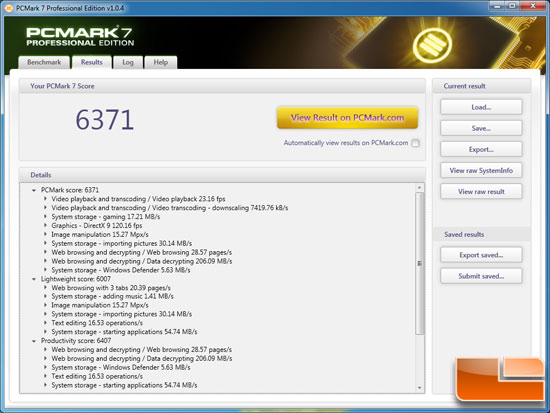Click the details scrollbar up arrow
Image resolution: width=550 pixels, height=413 pixels.
coord(419,188)
